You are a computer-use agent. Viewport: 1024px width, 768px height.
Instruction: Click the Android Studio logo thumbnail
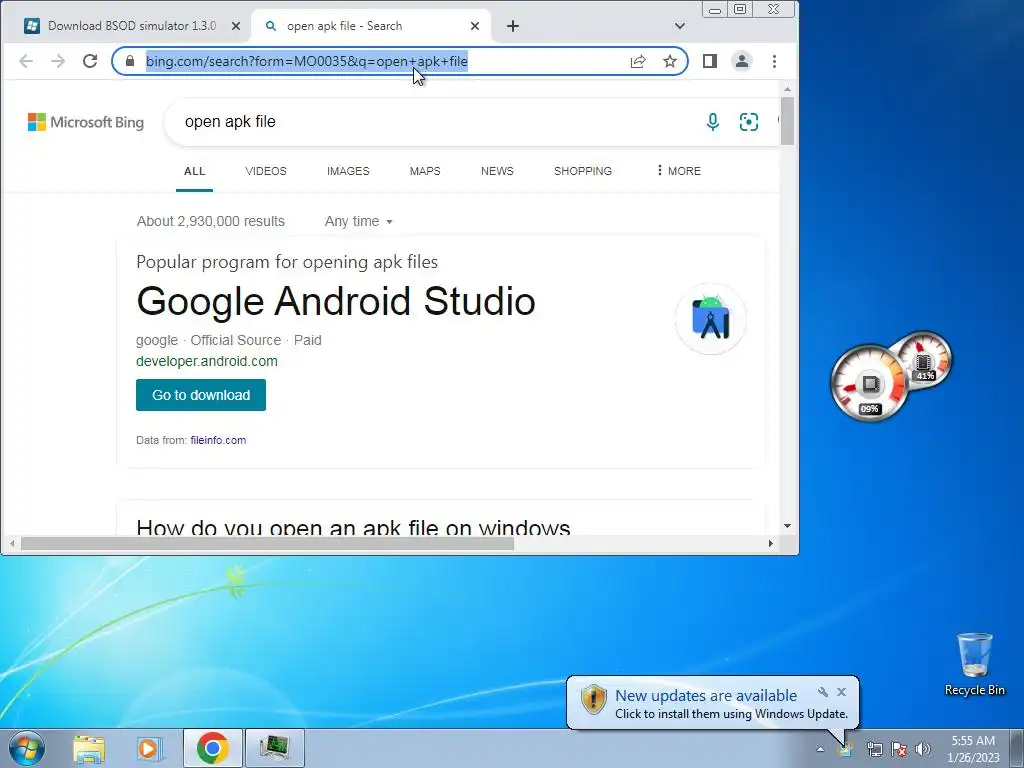(x=711, y=319)
